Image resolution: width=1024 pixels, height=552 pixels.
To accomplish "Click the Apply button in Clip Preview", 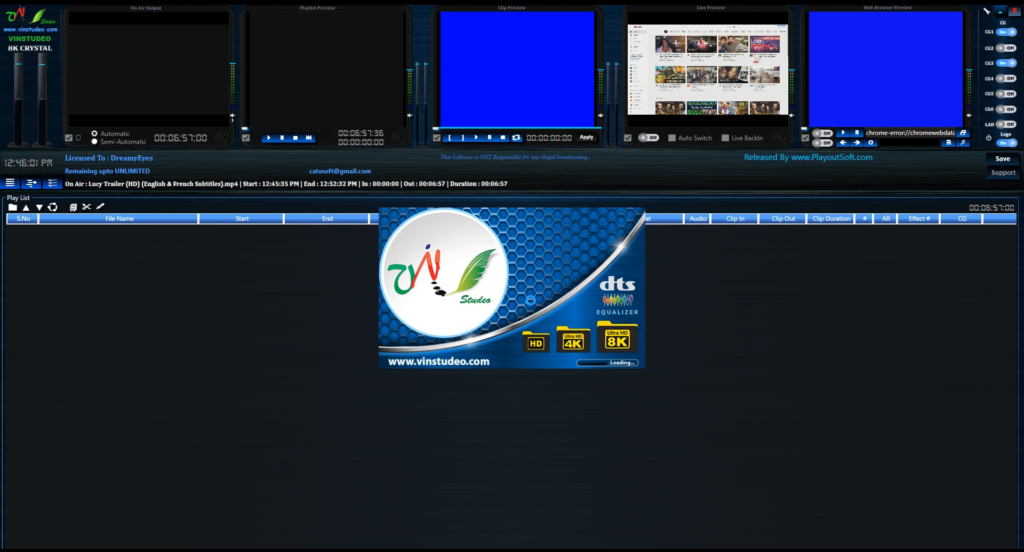I will click(x=586, y=137).
